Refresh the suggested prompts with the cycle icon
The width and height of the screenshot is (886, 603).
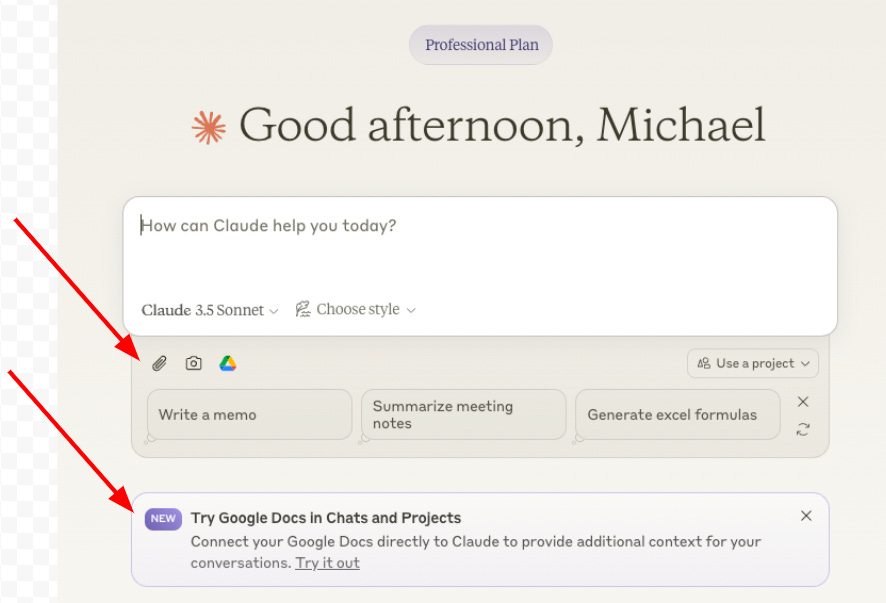803,430
